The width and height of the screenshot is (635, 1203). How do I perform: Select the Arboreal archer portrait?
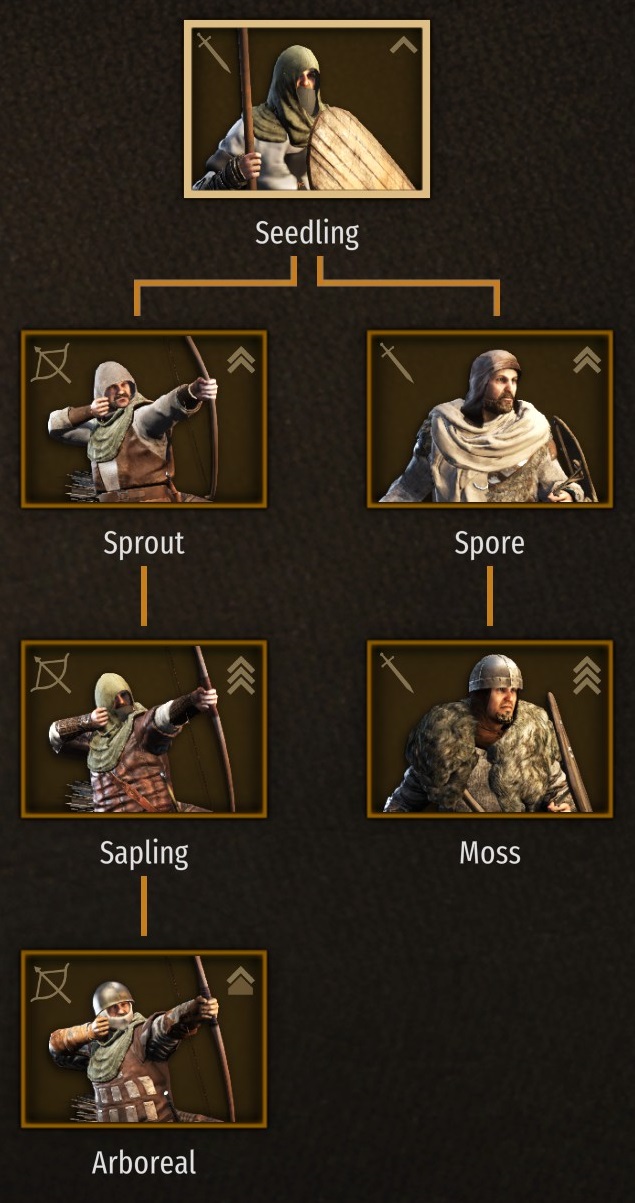[x=144, y=1039]
